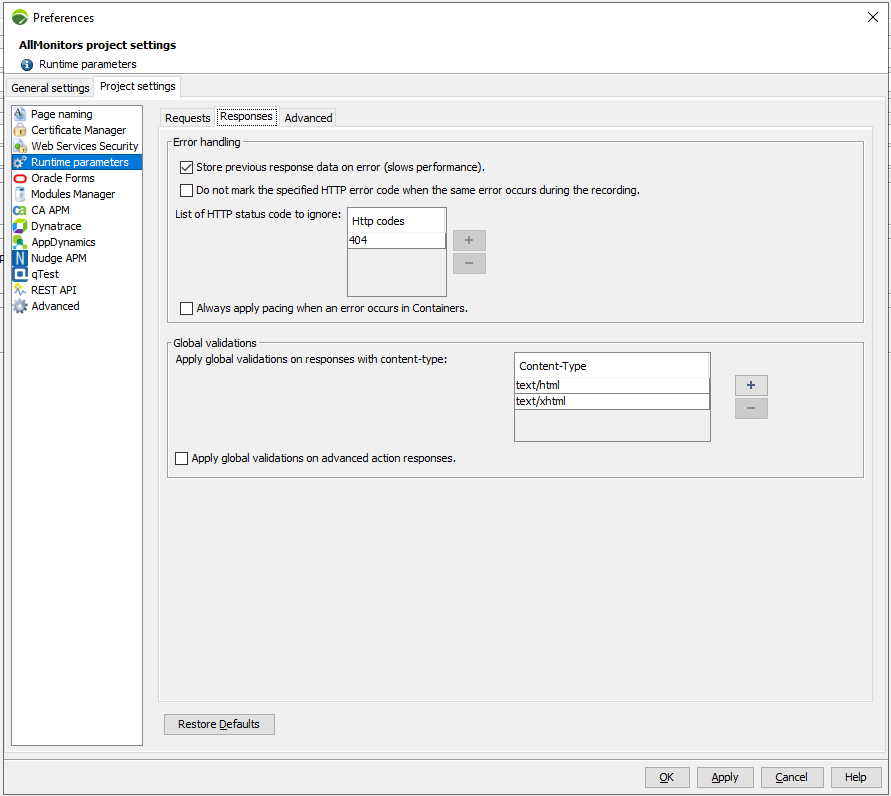891x796 pixels.
Task: Open the Web Services Security icon
Action: pos(20,146)
